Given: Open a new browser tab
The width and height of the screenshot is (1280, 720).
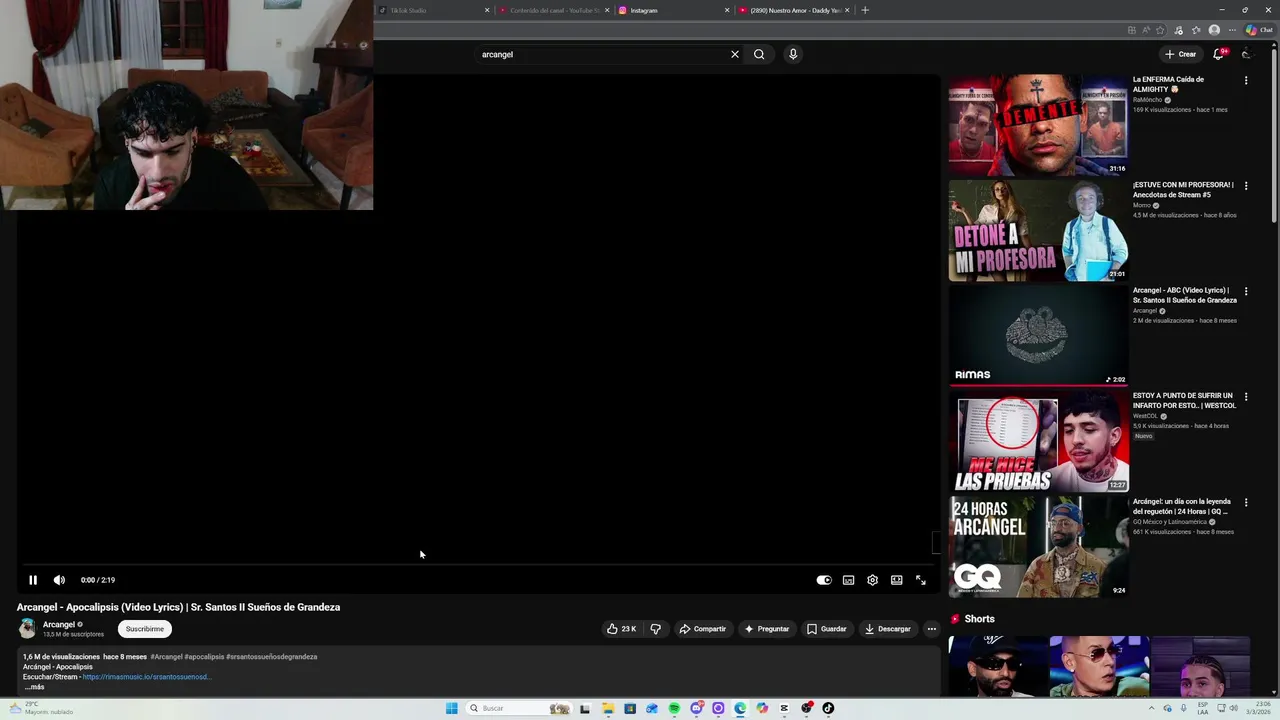Looking at the screenshot, I should click(x=865, y=10).
